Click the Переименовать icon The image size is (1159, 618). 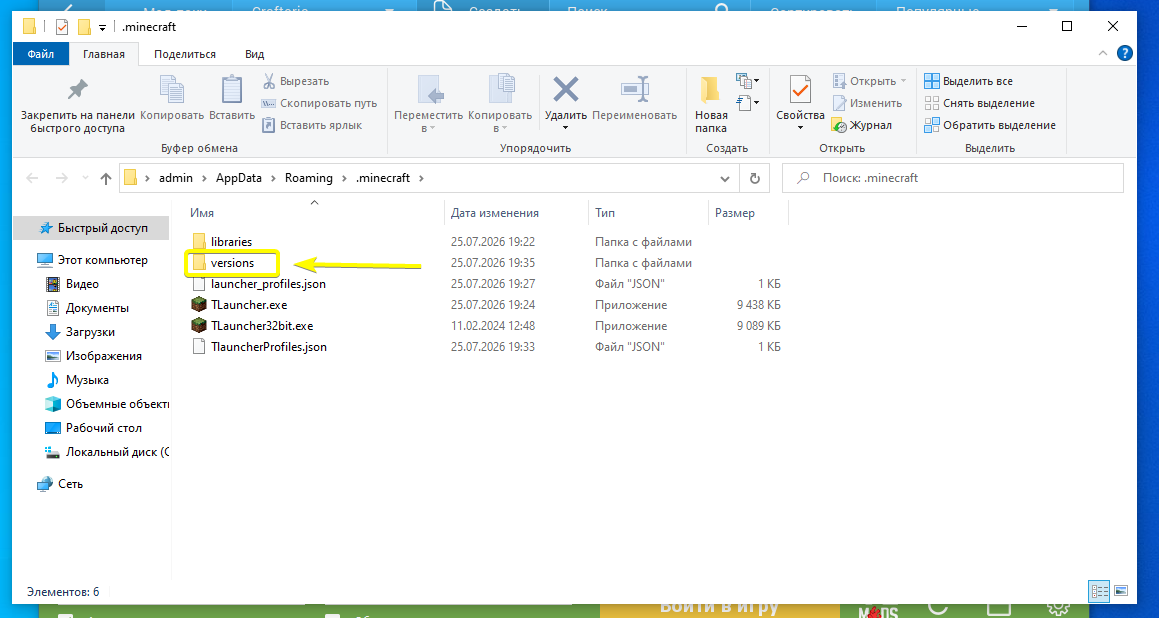pos(634,90)
